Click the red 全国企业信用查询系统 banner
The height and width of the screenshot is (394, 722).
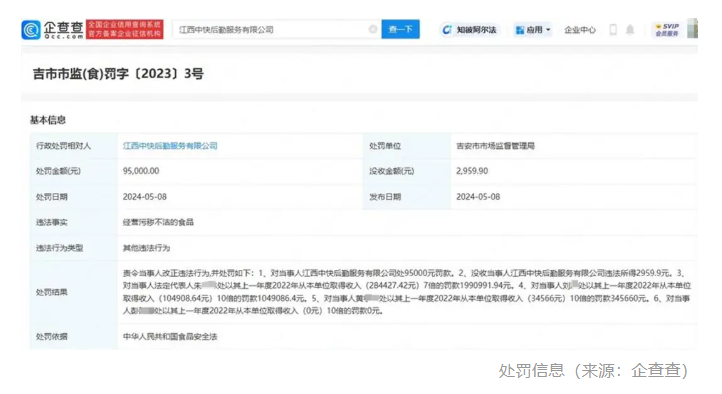(x=124, y=29)
